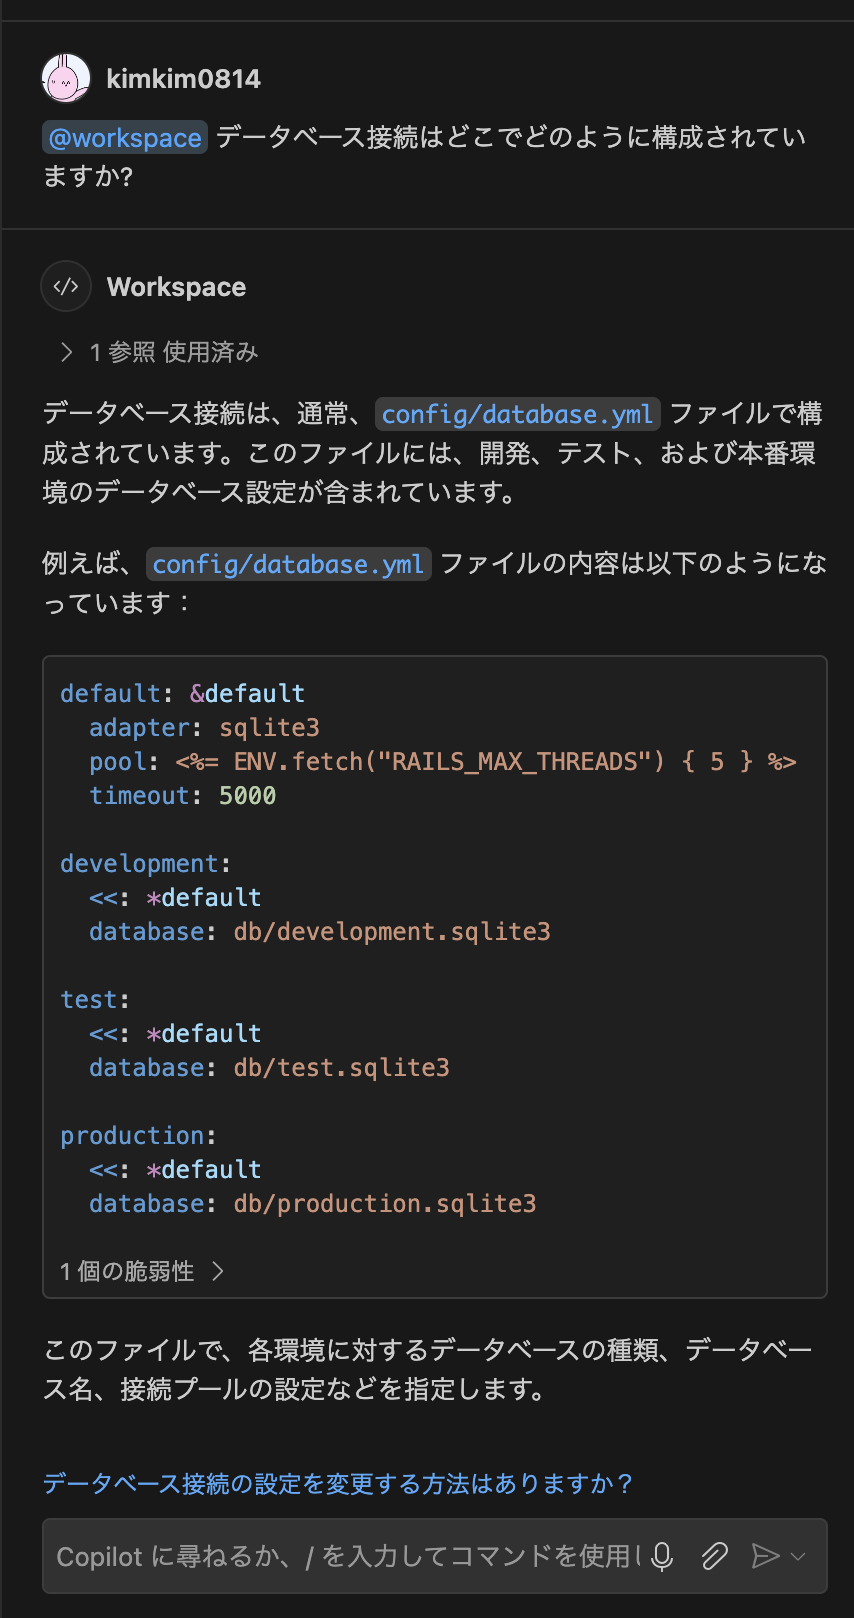Click the microphone voice input icon
This screenshot has height=1618, width=854.
[662, 1556]
